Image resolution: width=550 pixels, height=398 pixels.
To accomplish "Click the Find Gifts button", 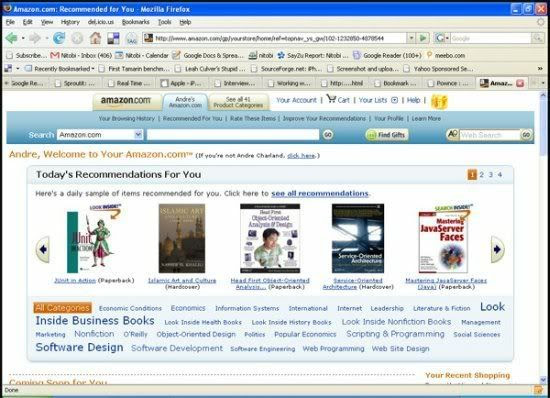I will (x=387, y=135).
